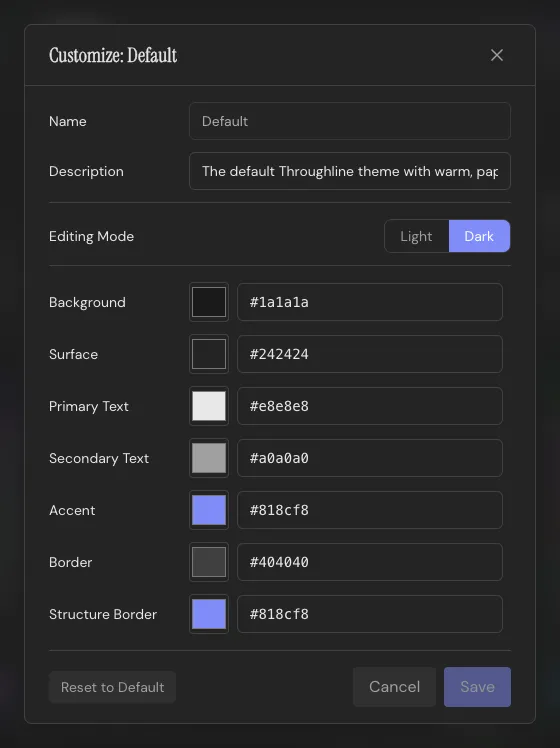Click the Customize: Default title

113,55
